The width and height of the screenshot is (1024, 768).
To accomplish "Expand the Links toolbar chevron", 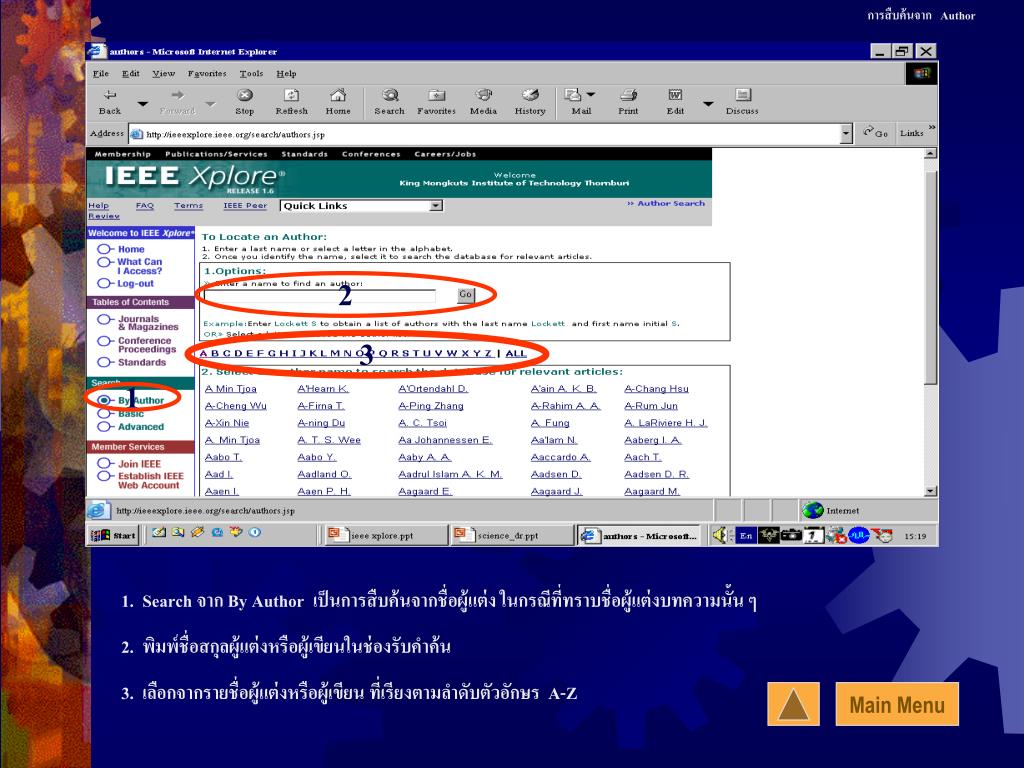I will pos(932,127).
